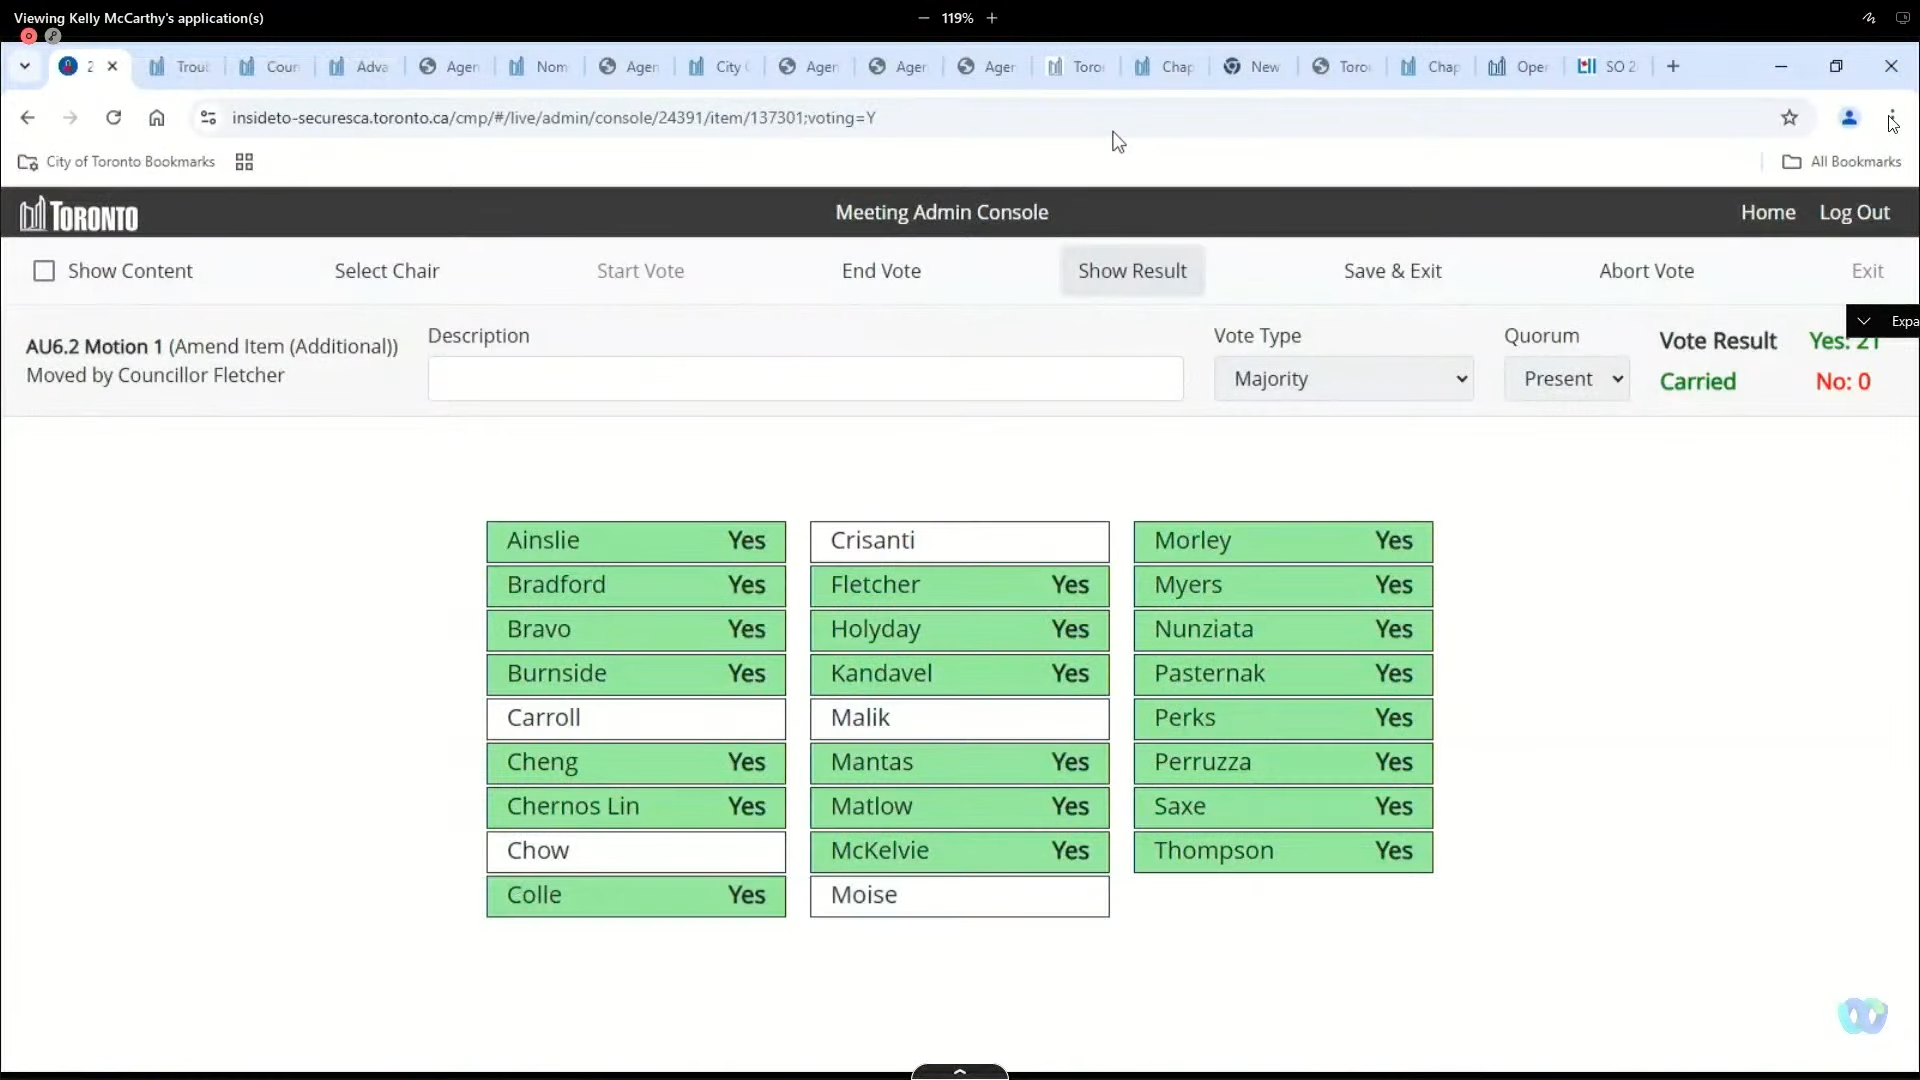Select Burnside's Yes vote tile

click(x=636, y=674)
